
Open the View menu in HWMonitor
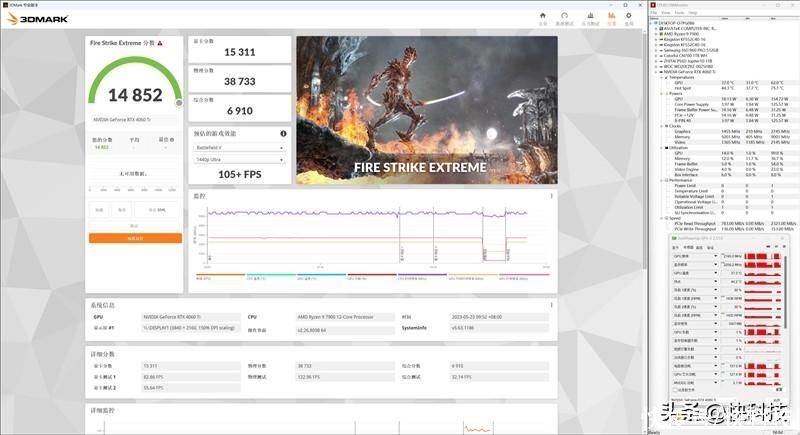tap(666, 13)
